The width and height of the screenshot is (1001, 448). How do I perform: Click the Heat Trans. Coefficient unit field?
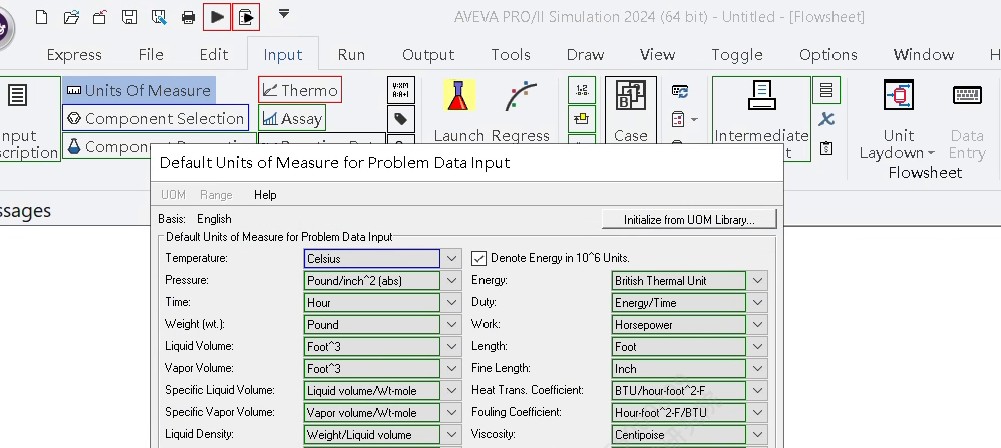[x=679, y=391]
